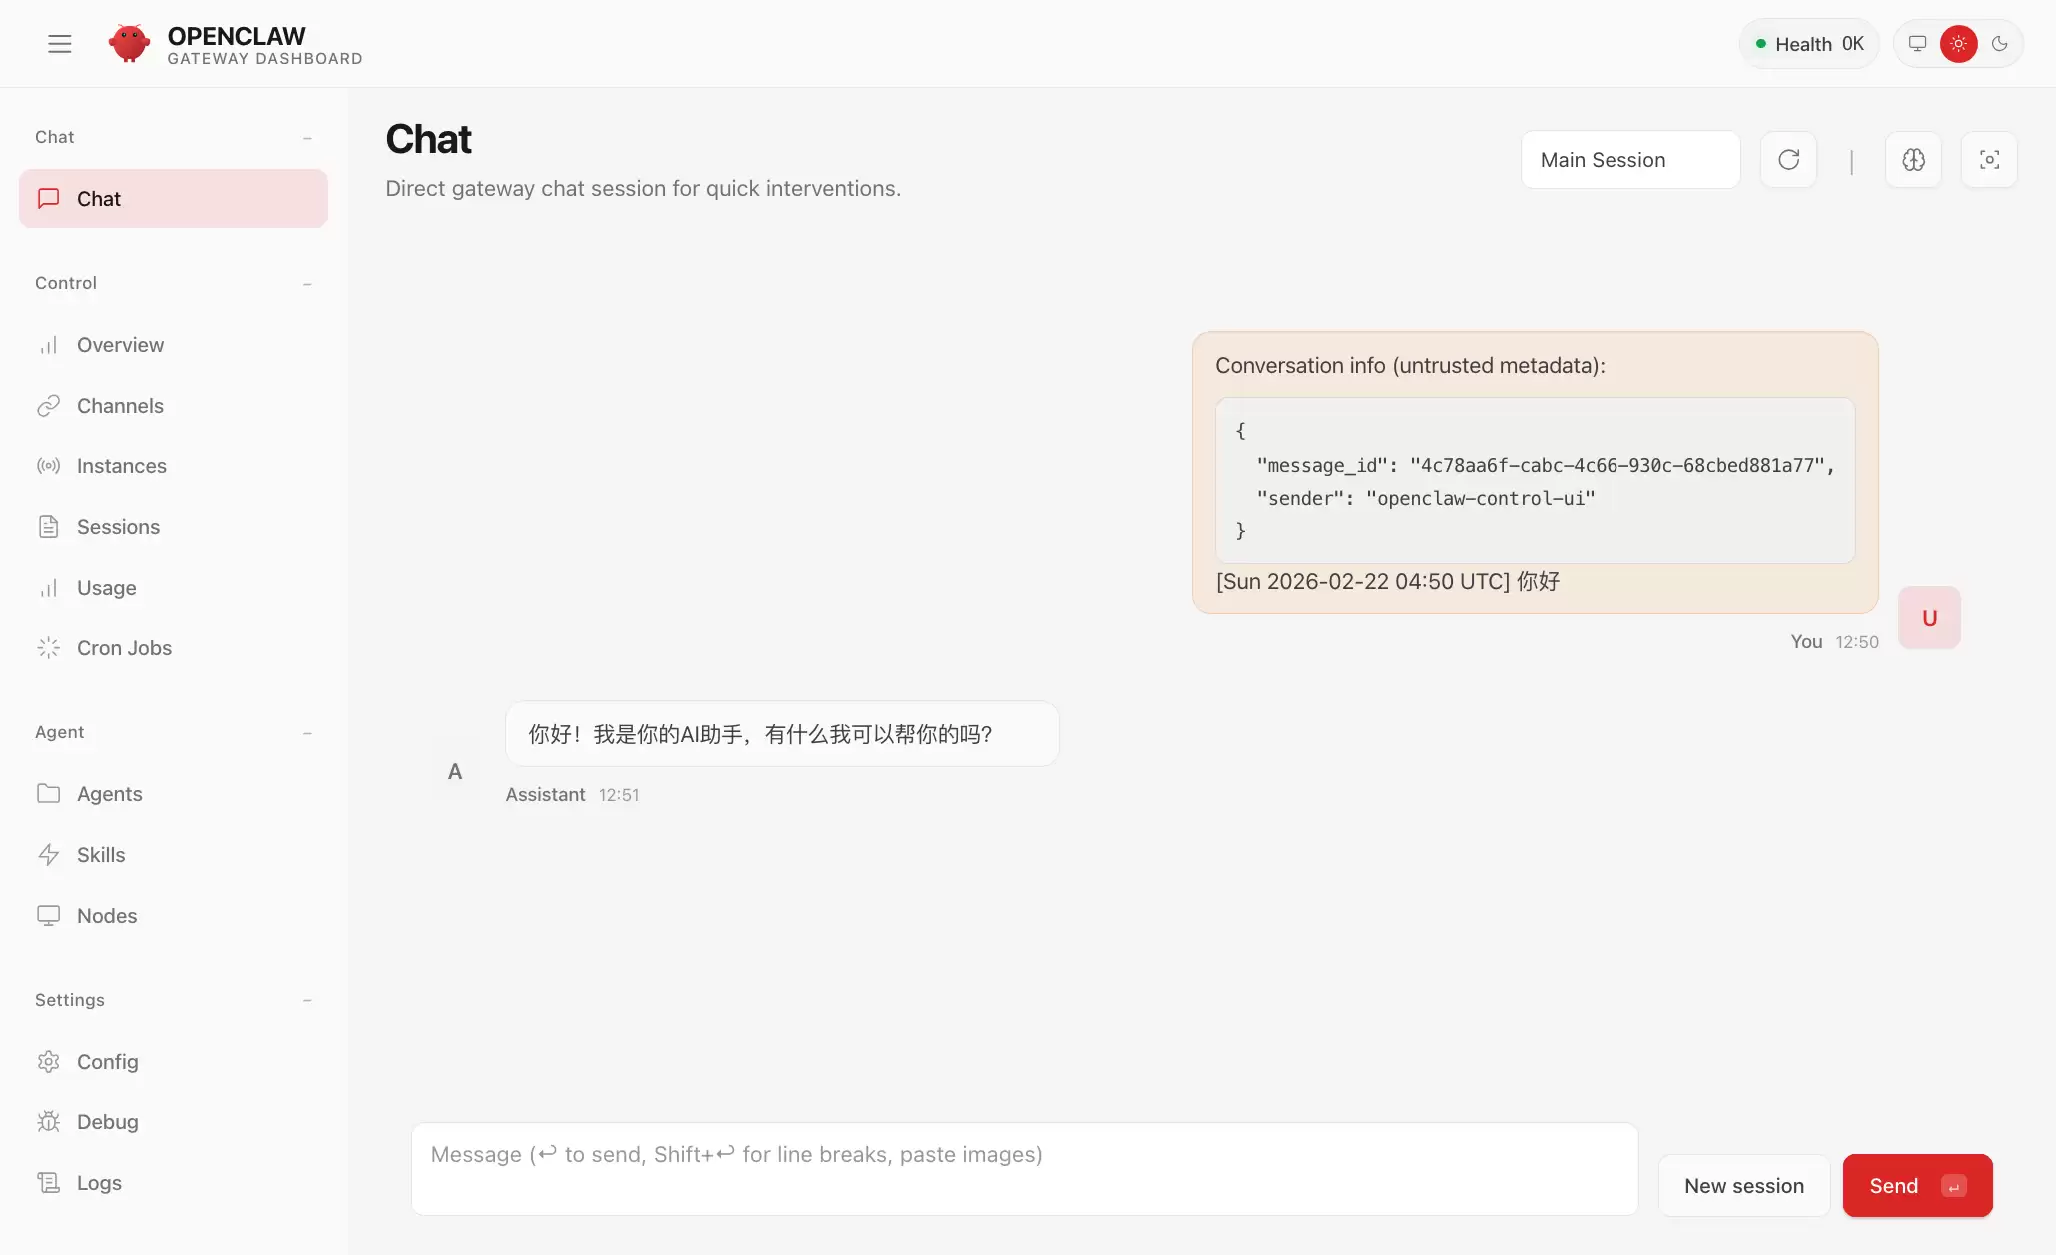Select the dark theme moon icon
Viewport: 2057px width, 1255px height.
[2000, 44]
